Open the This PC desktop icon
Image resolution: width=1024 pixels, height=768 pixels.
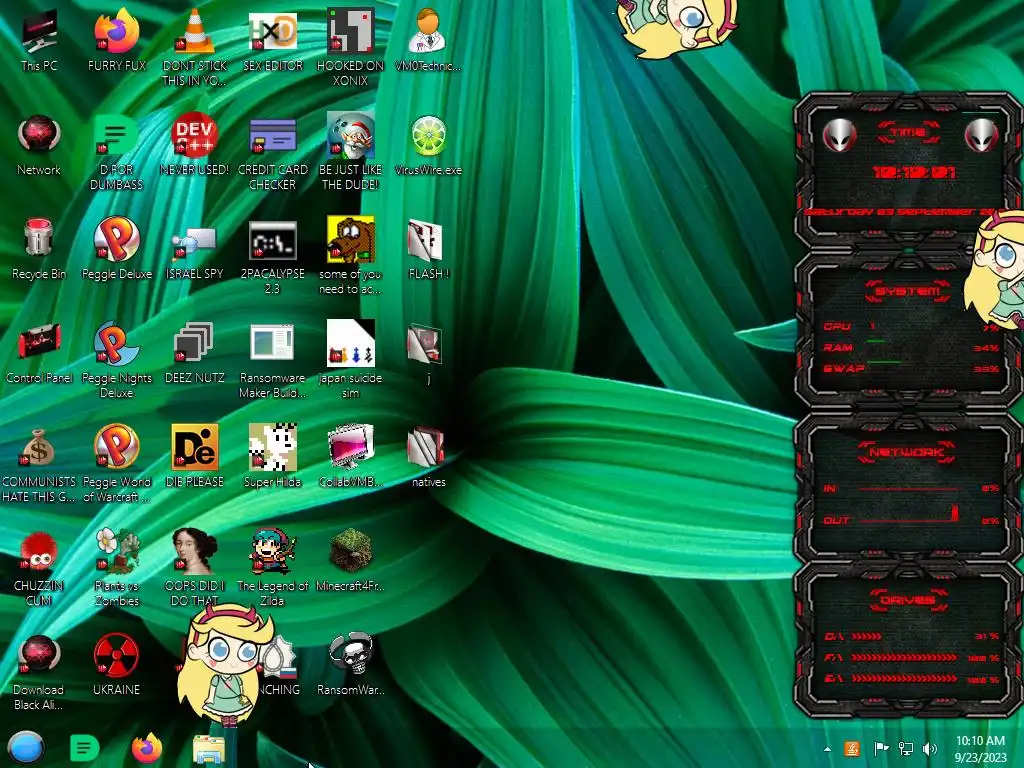click(39, 39)
